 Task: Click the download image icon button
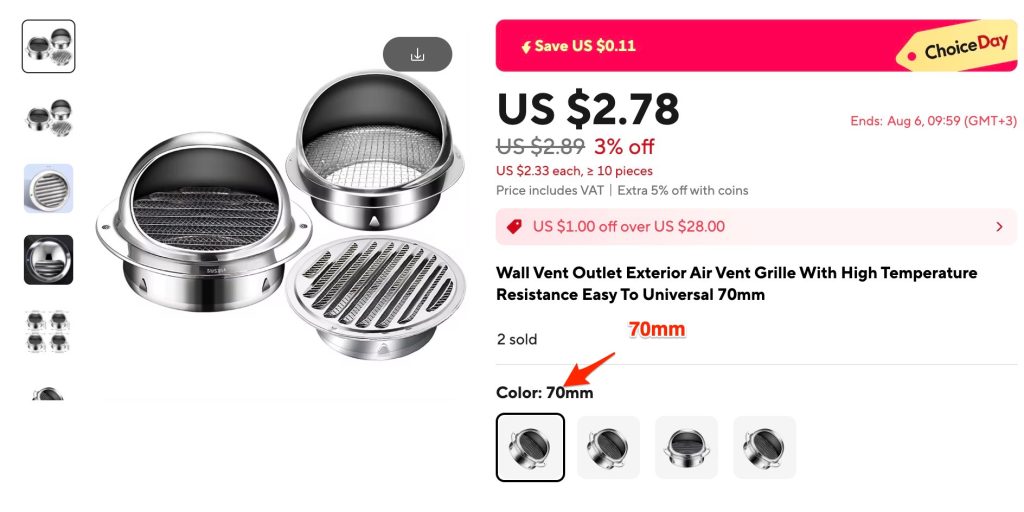click(x=417, y=54)
